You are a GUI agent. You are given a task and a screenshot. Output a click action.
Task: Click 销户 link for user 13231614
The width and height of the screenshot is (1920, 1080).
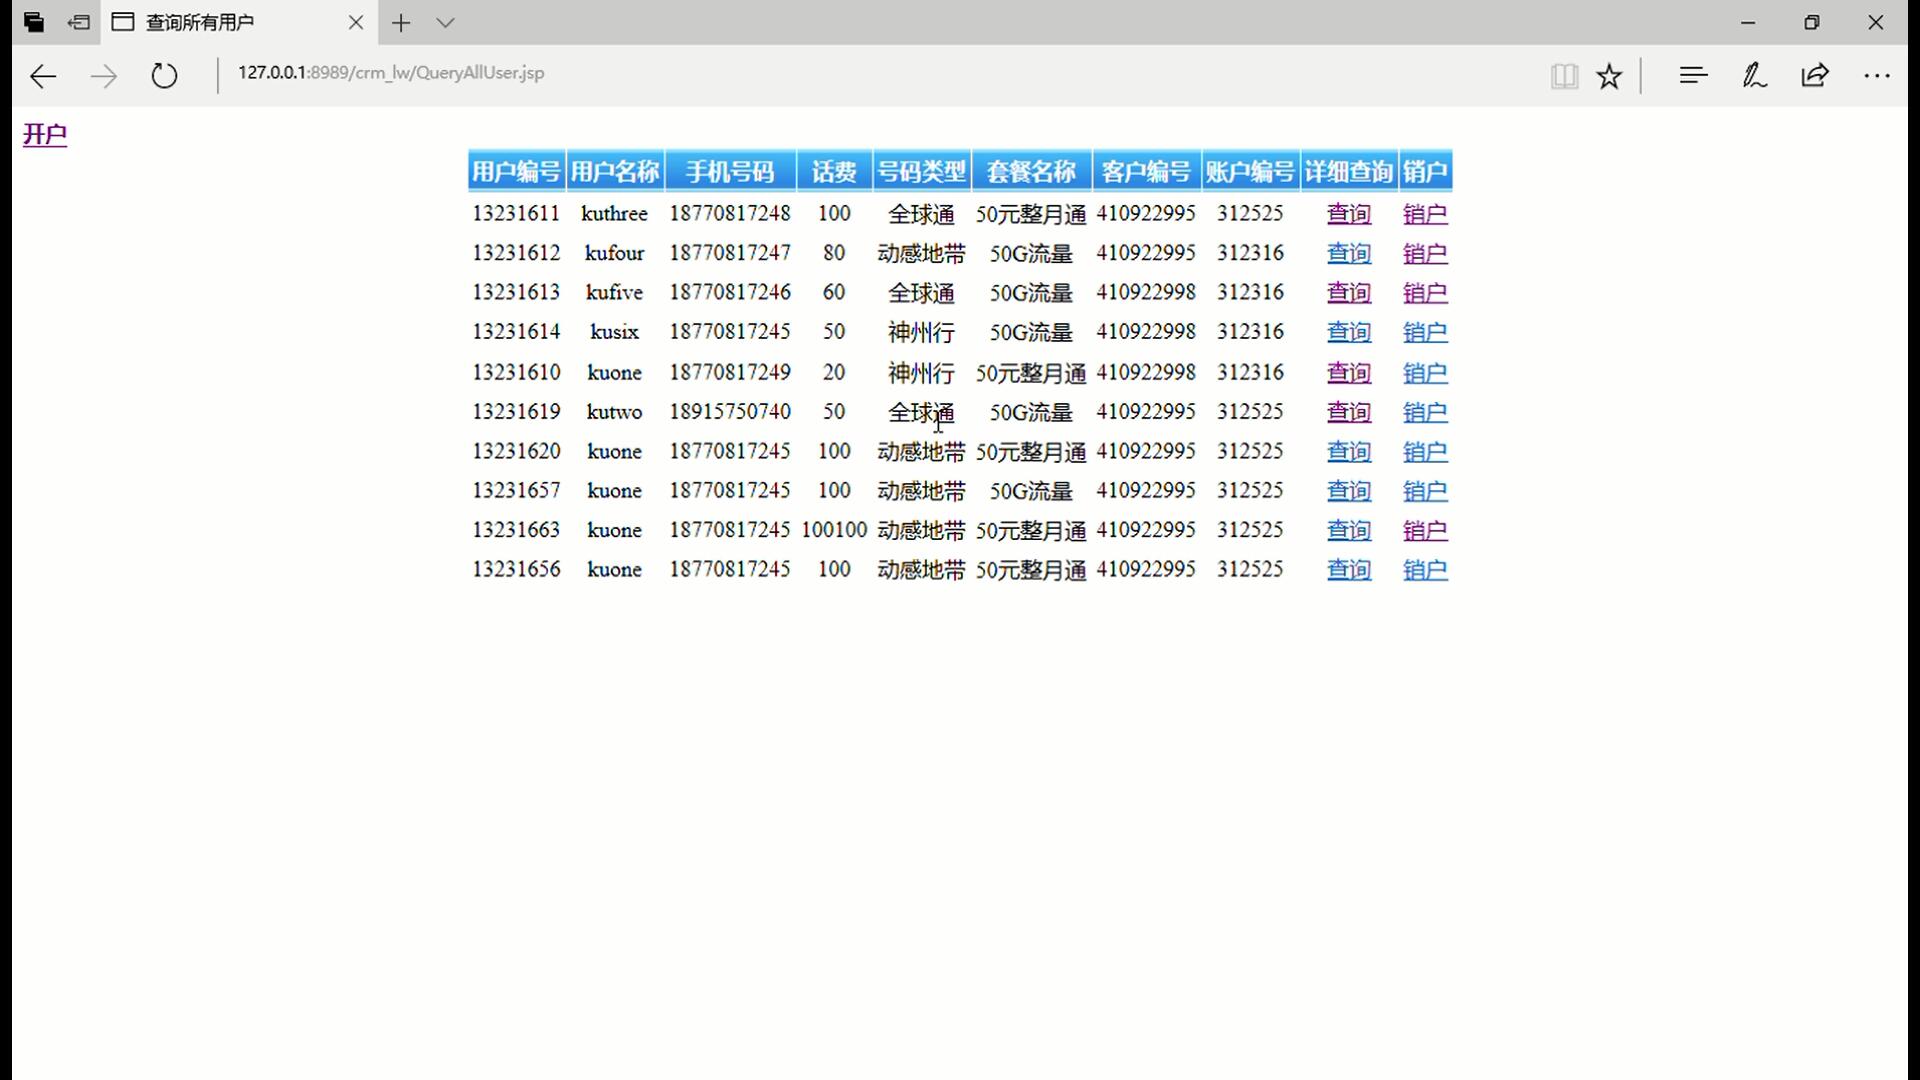click(x=1425, y=332)
